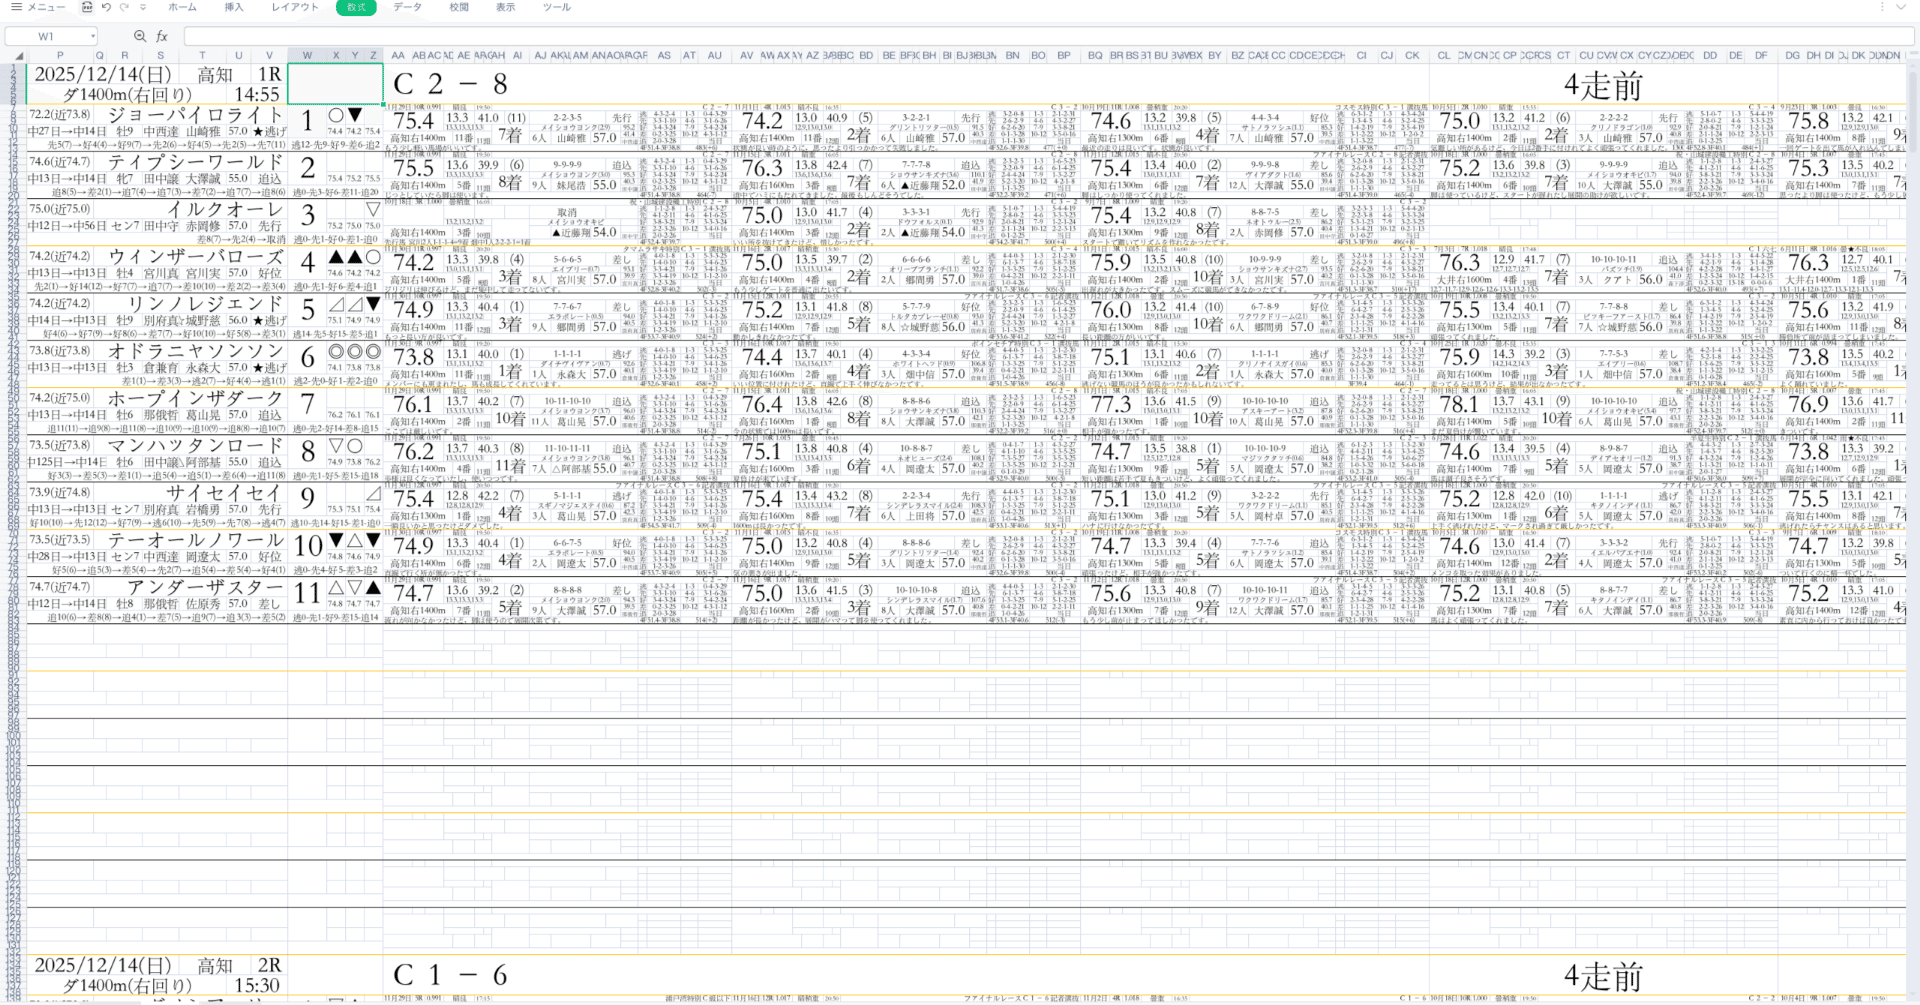The image size is (1920, 1005).
Task: Switch to the 挿入 tab
Action: pyautogui.click(x=234, y=7)
